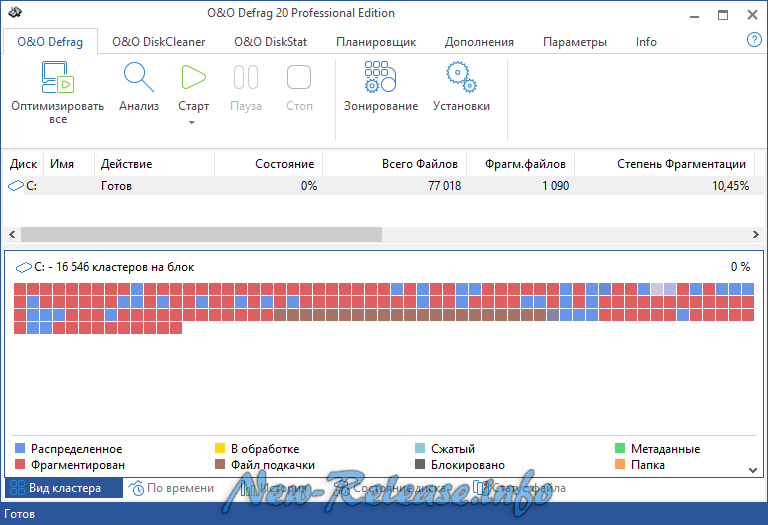Open the Параметры tab
The image size is (768, 525).
point(575,42)
